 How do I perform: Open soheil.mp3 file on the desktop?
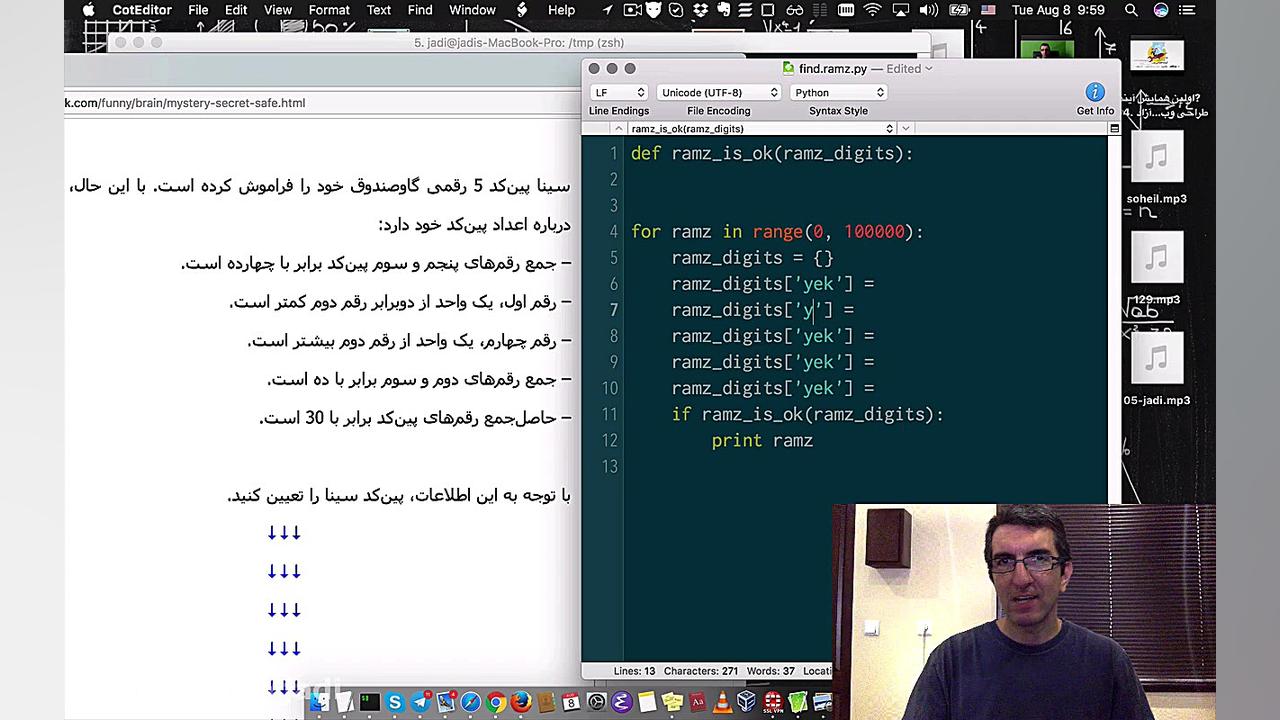(1156, 167)
